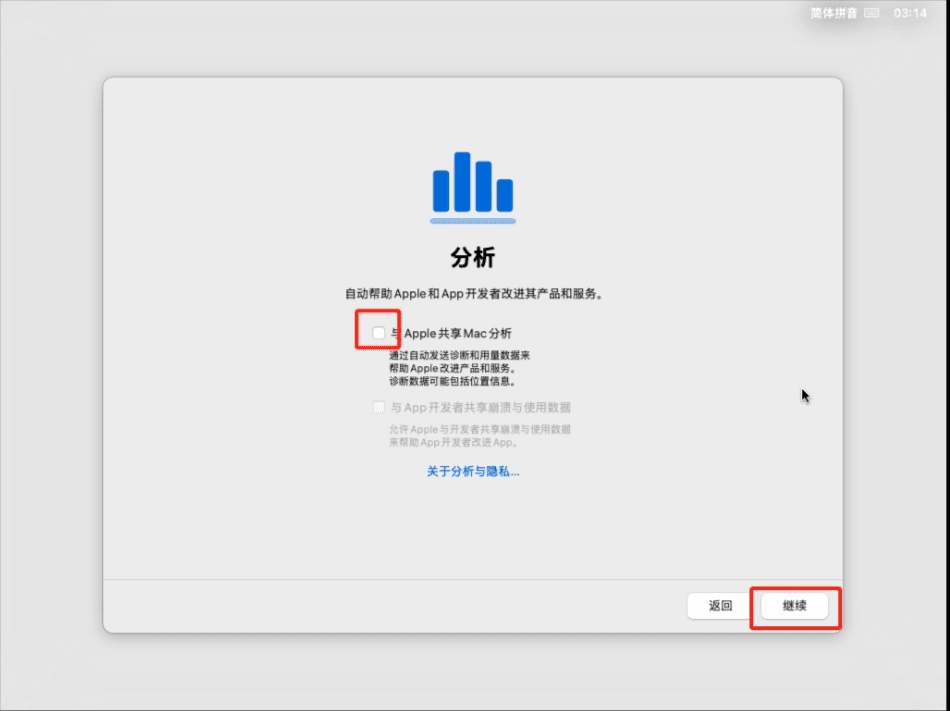Click the 与 App 开发者共享崩溃与使用数据 label text
950x711 pixels.
(x=481, y=407)
